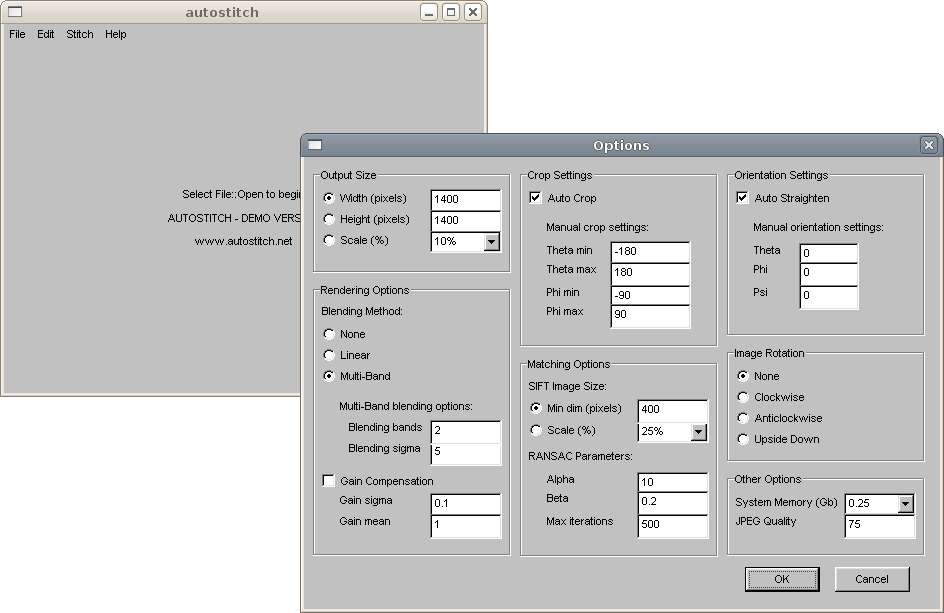Click the Blending sigma field

pyautogui.click(x=465, y=453)
